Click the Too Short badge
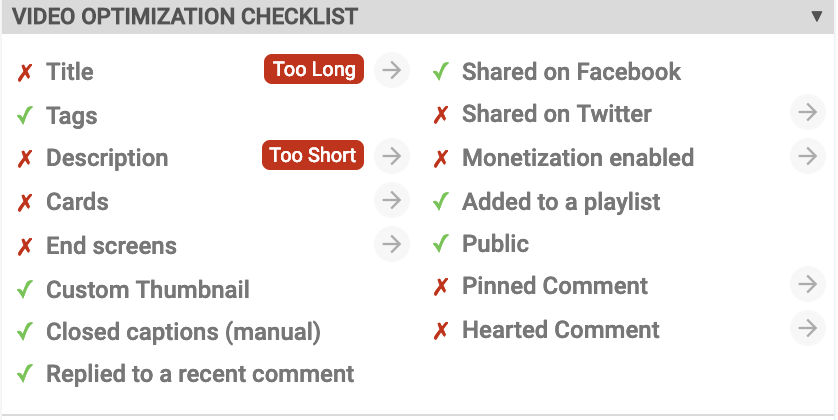 tap(313, 155)
